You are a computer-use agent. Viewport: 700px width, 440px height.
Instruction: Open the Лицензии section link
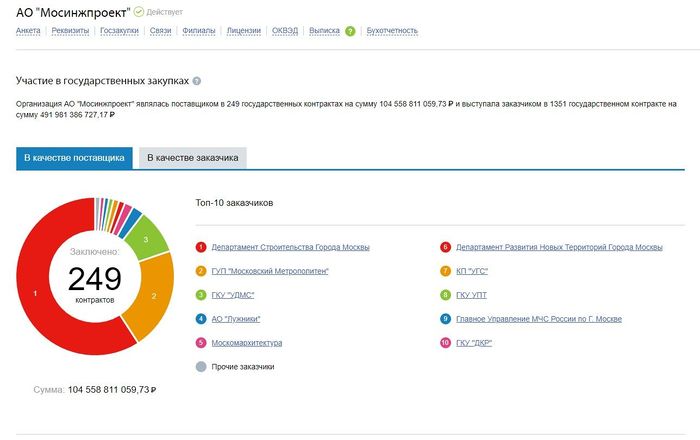[x=244, y=31]
